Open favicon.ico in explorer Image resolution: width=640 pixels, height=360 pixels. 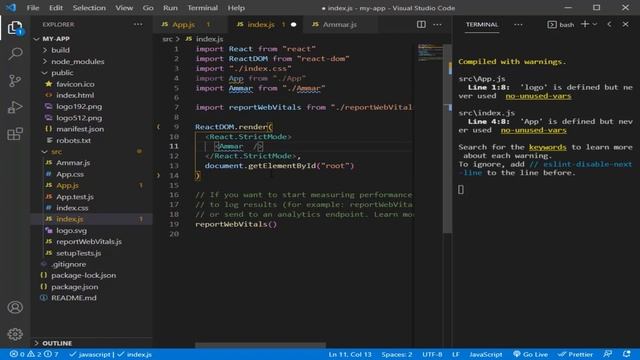click(x=75, y=84)
